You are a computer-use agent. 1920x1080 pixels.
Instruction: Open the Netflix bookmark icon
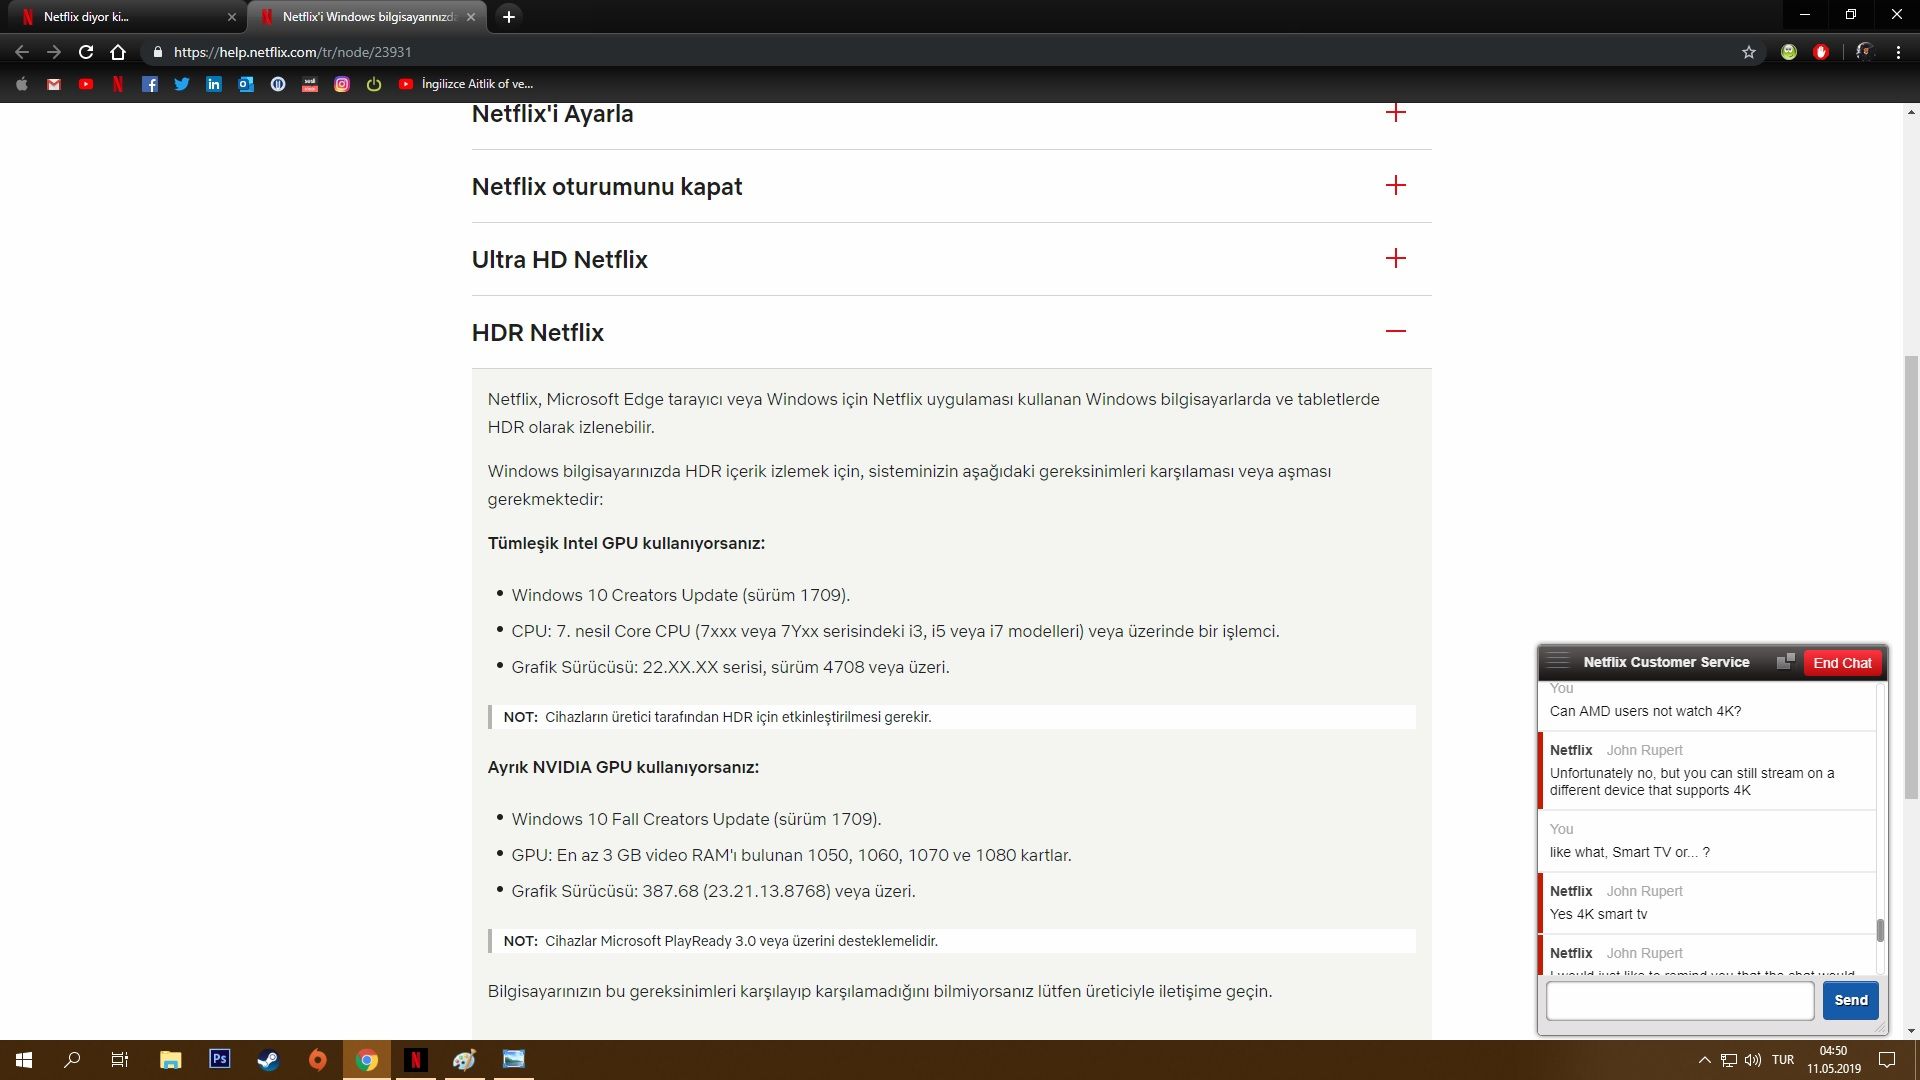point(118,84)
